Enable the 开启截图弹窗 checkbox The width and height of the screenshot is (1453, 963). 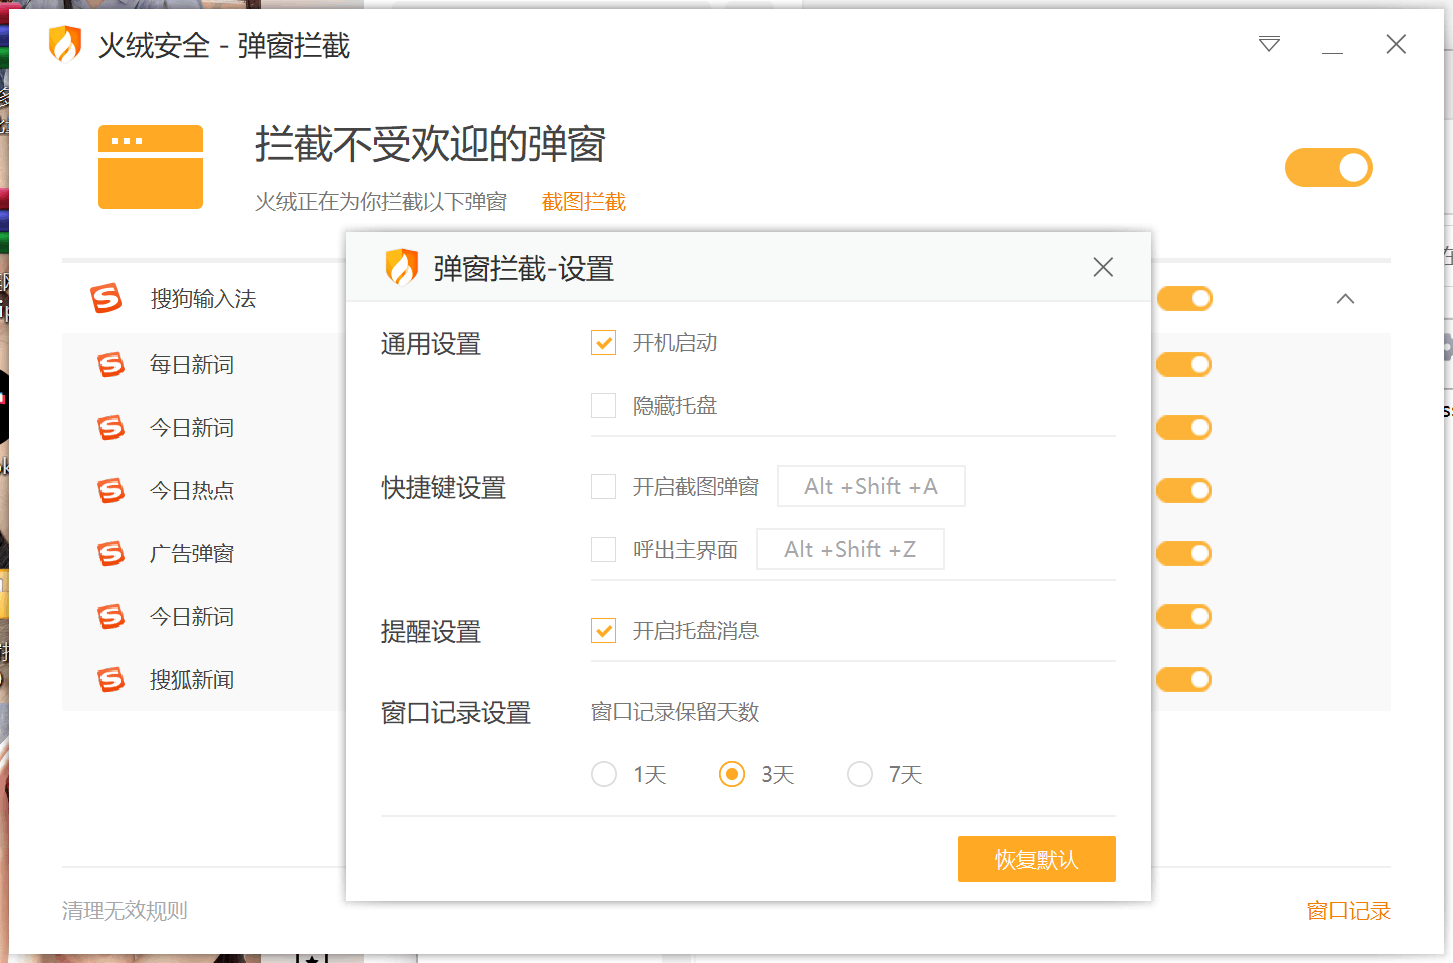click(x=604, y=487)
